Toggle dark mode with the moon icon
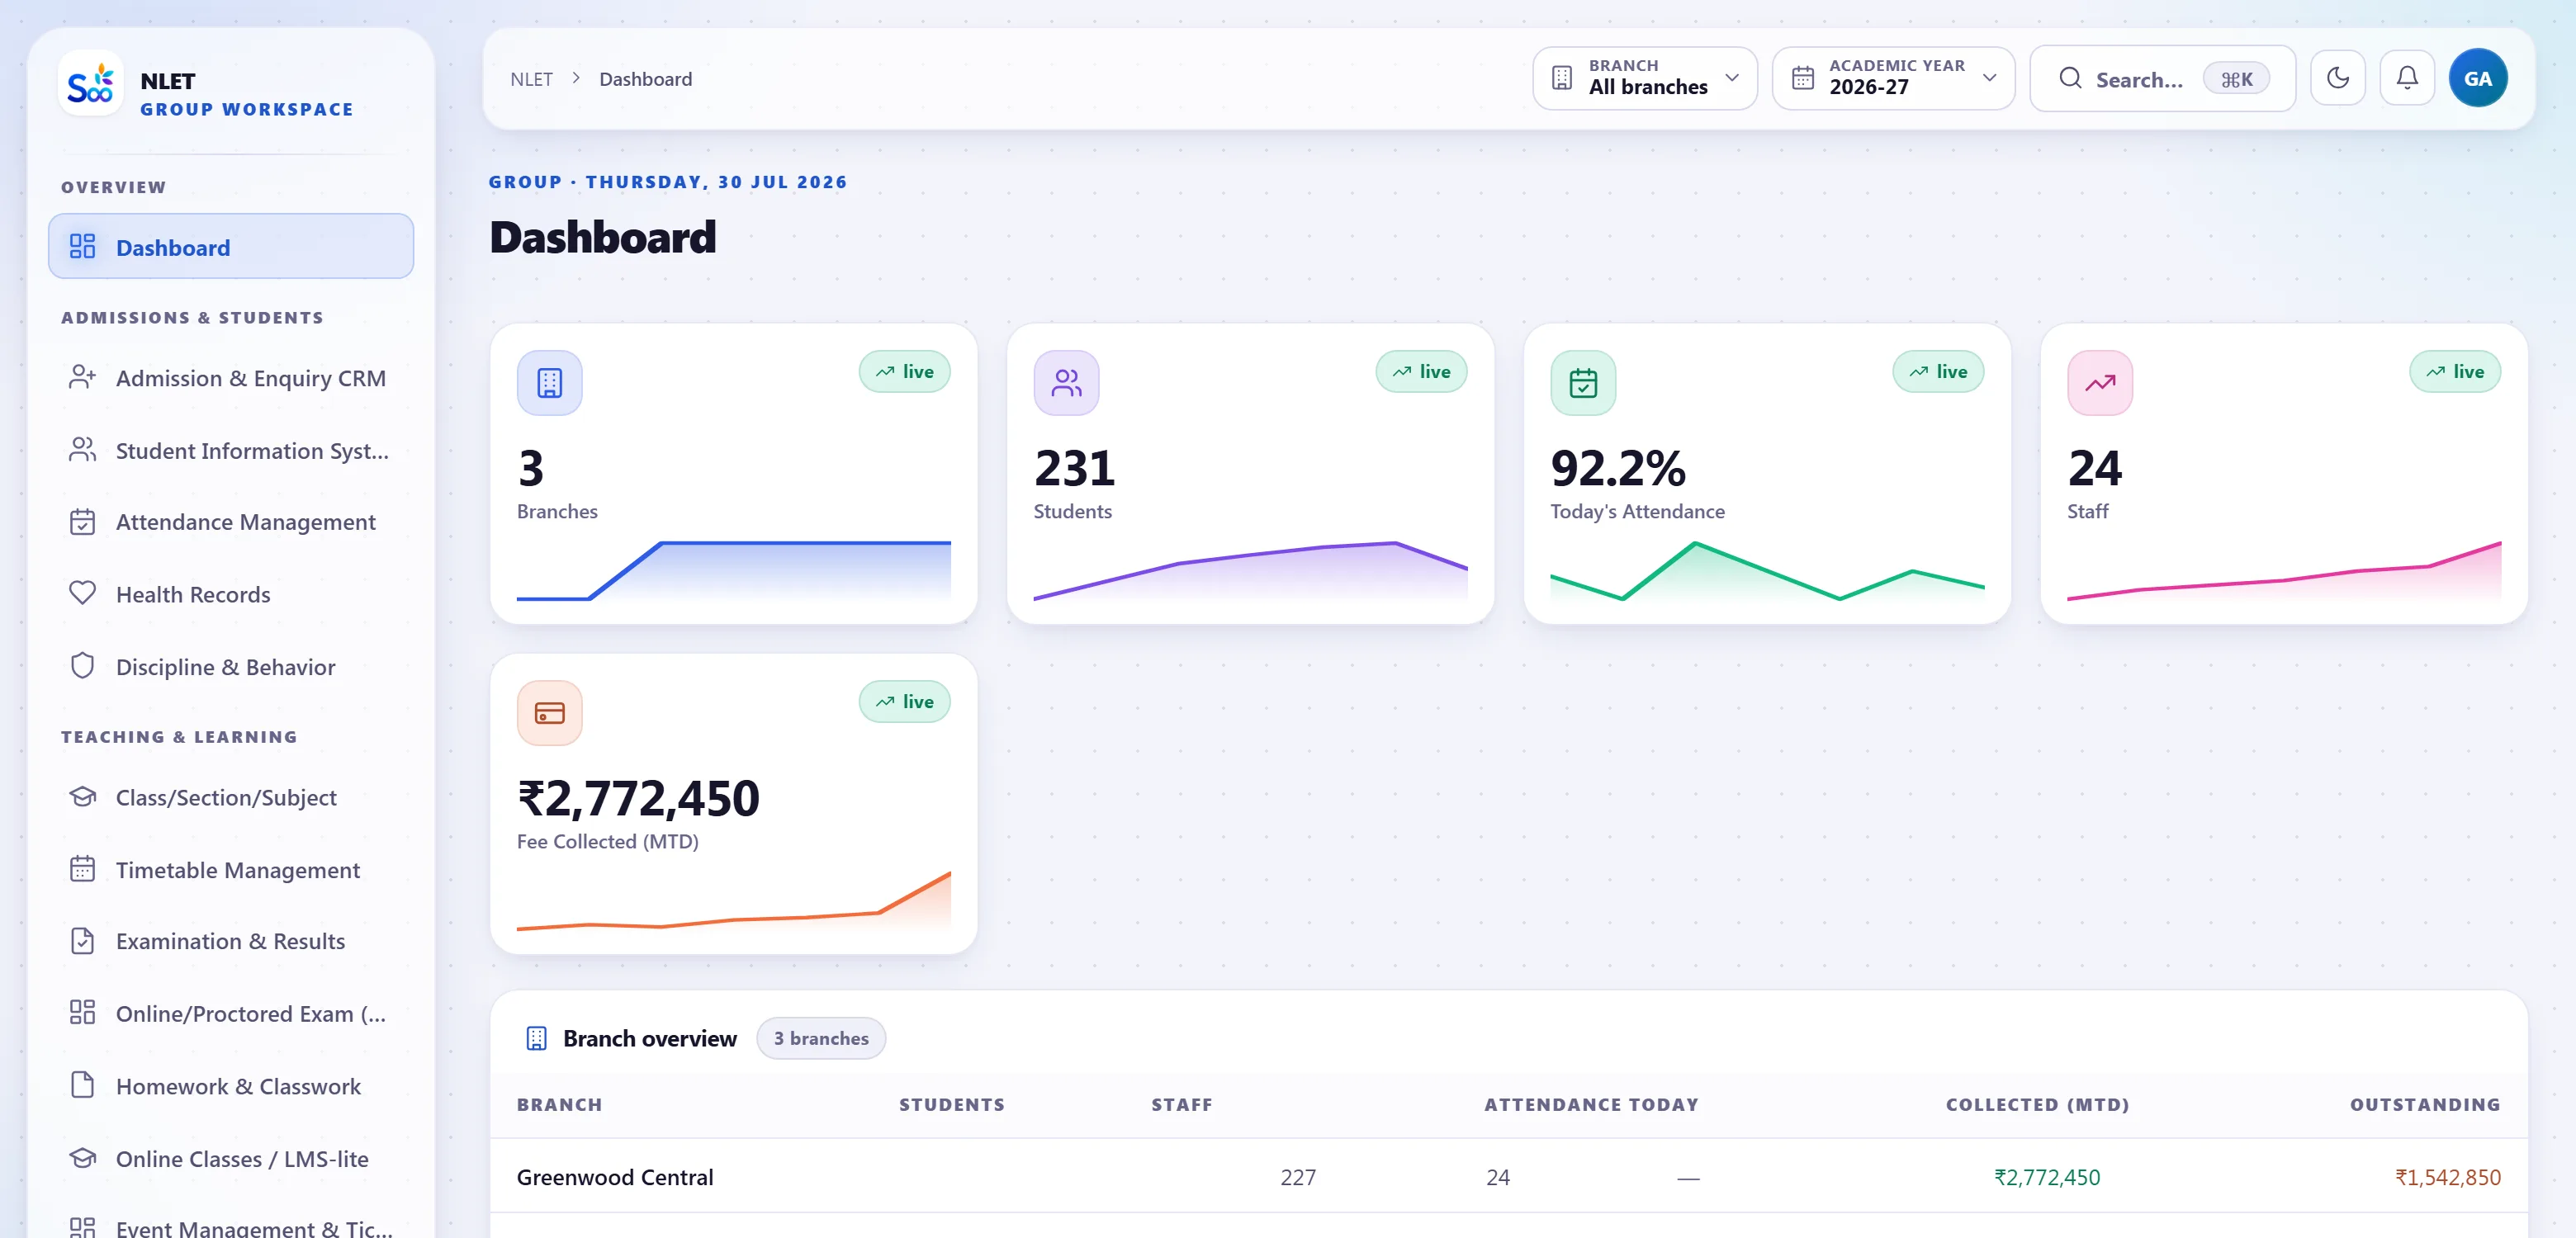Screen dimensions: 2576x1238 2338,78
